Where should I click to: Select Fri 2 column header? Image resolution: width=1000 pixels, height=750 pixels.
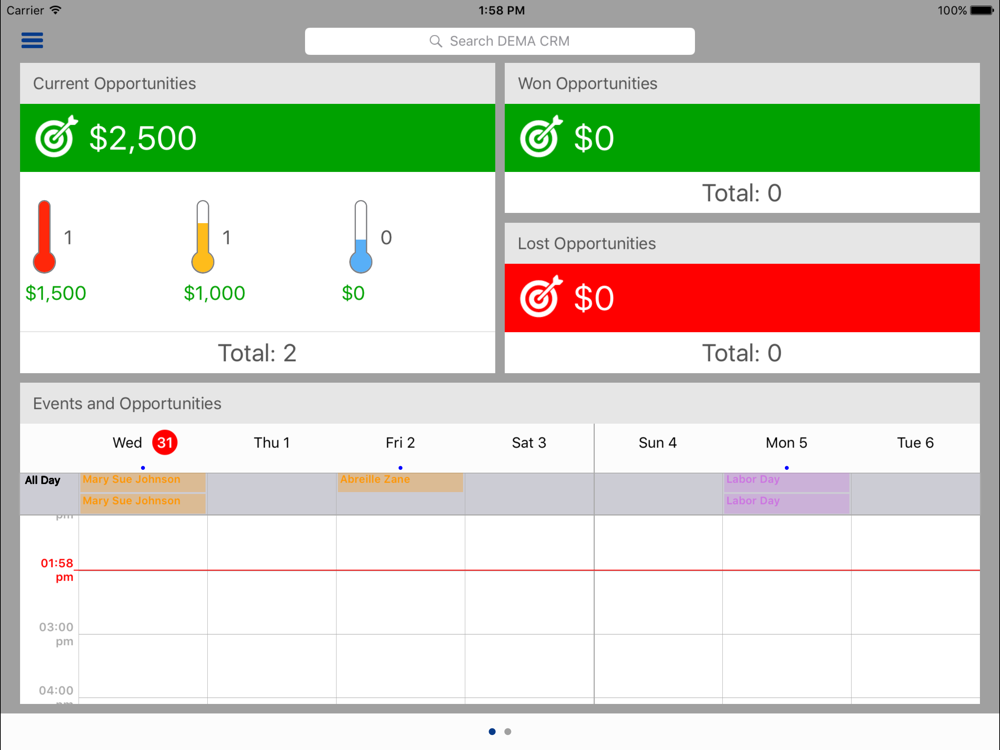pyautogui.click(x=400, y=443)
